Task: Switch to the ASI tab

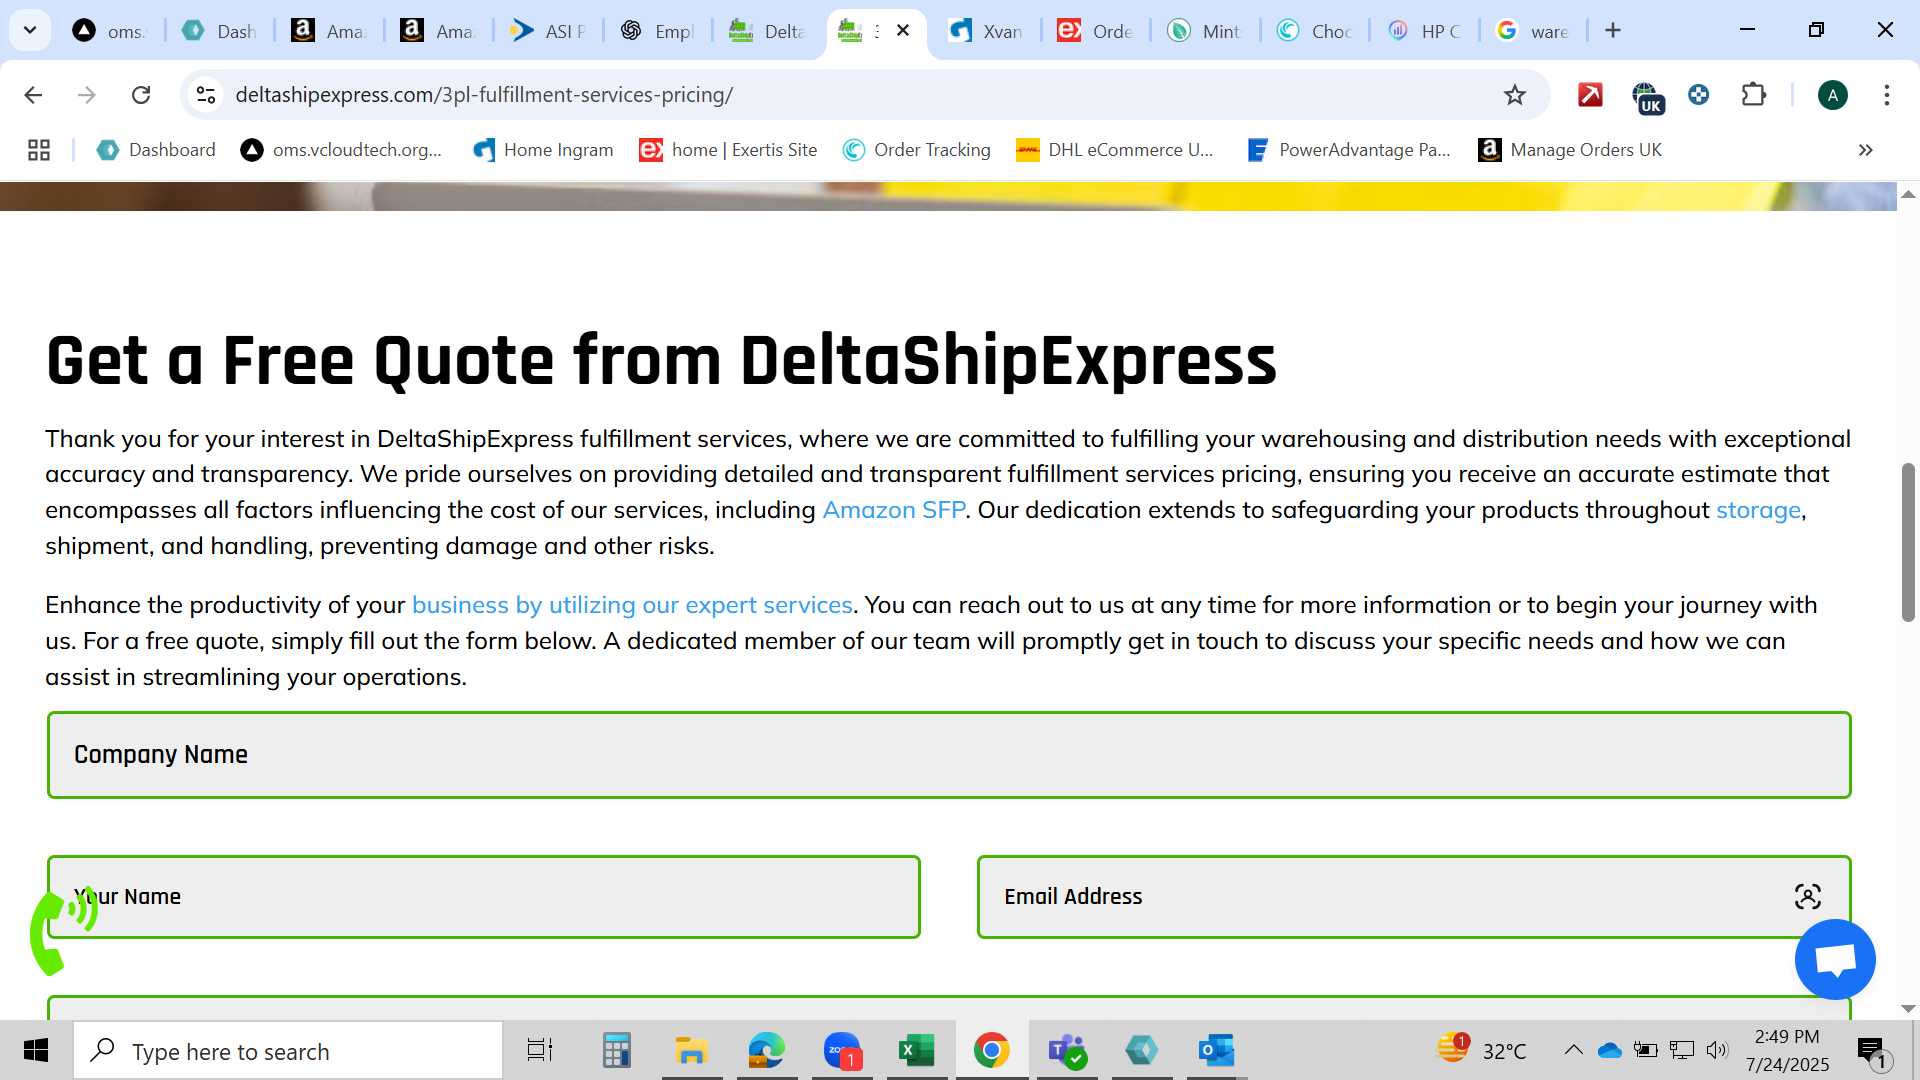Action: coord(548,31)
